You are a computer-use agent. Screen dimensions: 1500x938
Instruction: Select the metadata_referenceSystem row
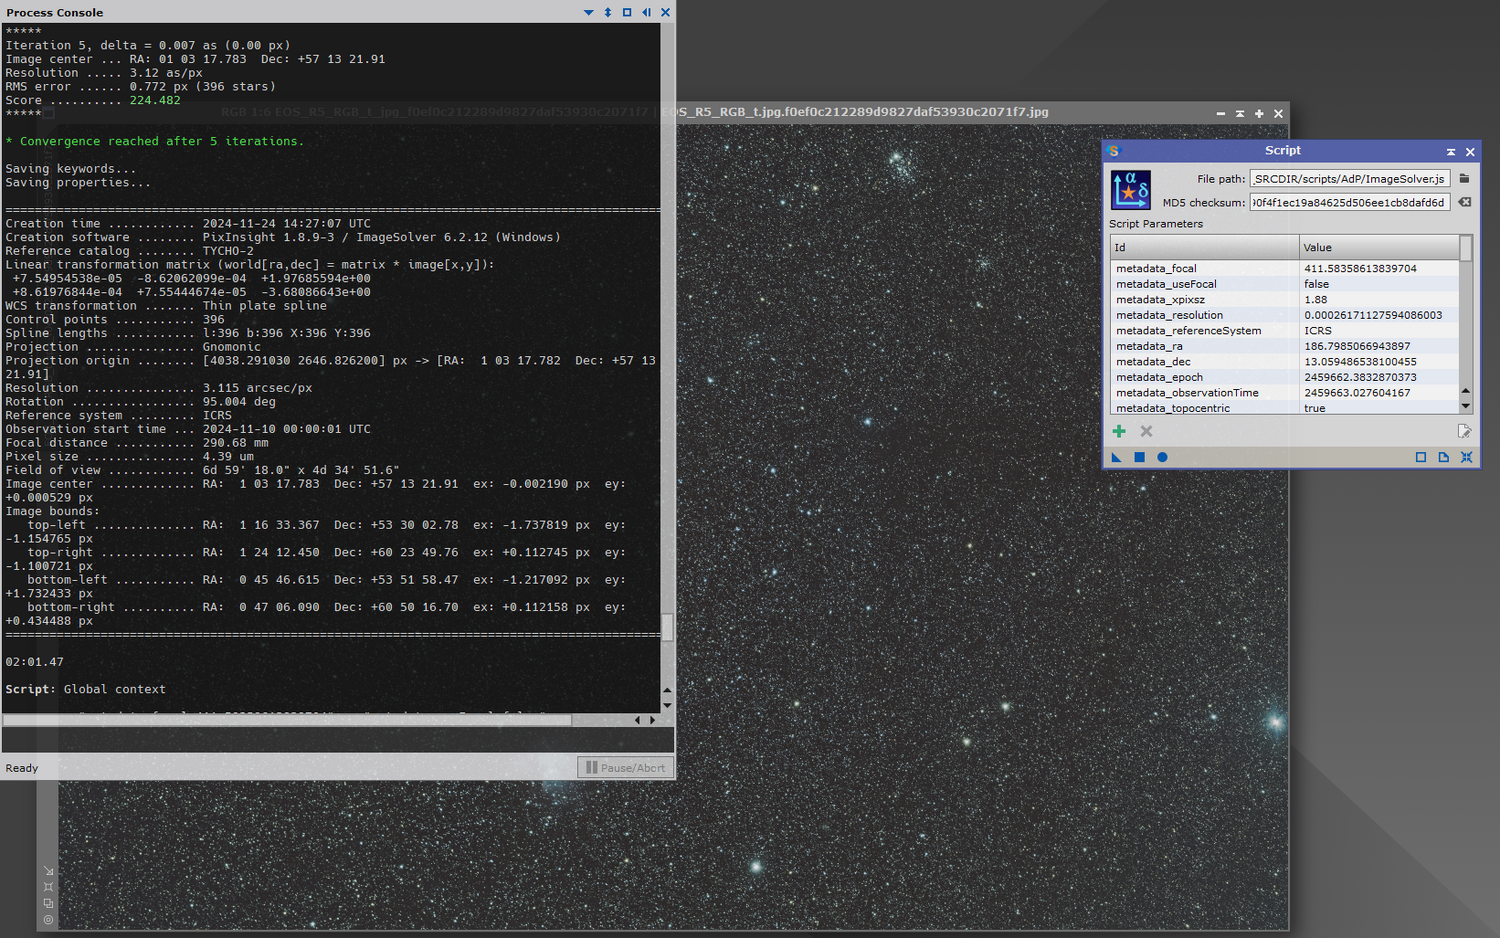point(1285,330)
